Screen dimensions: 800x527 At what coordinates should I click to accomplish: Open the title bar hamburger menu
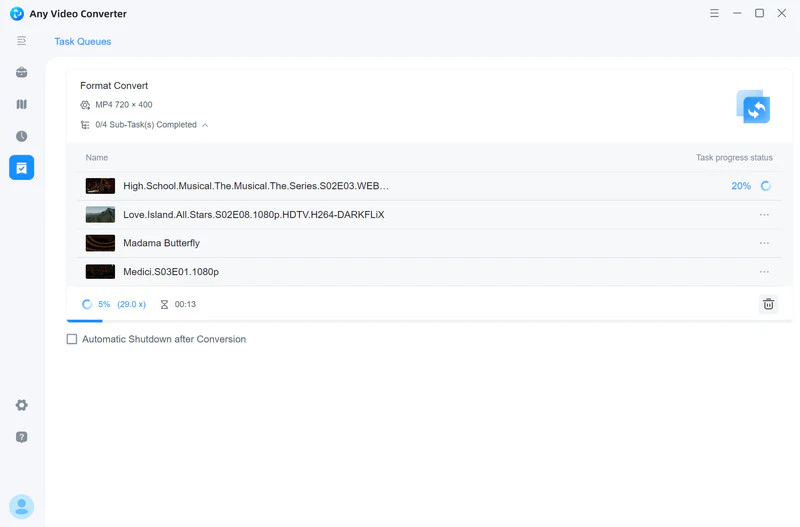(714, 13)
